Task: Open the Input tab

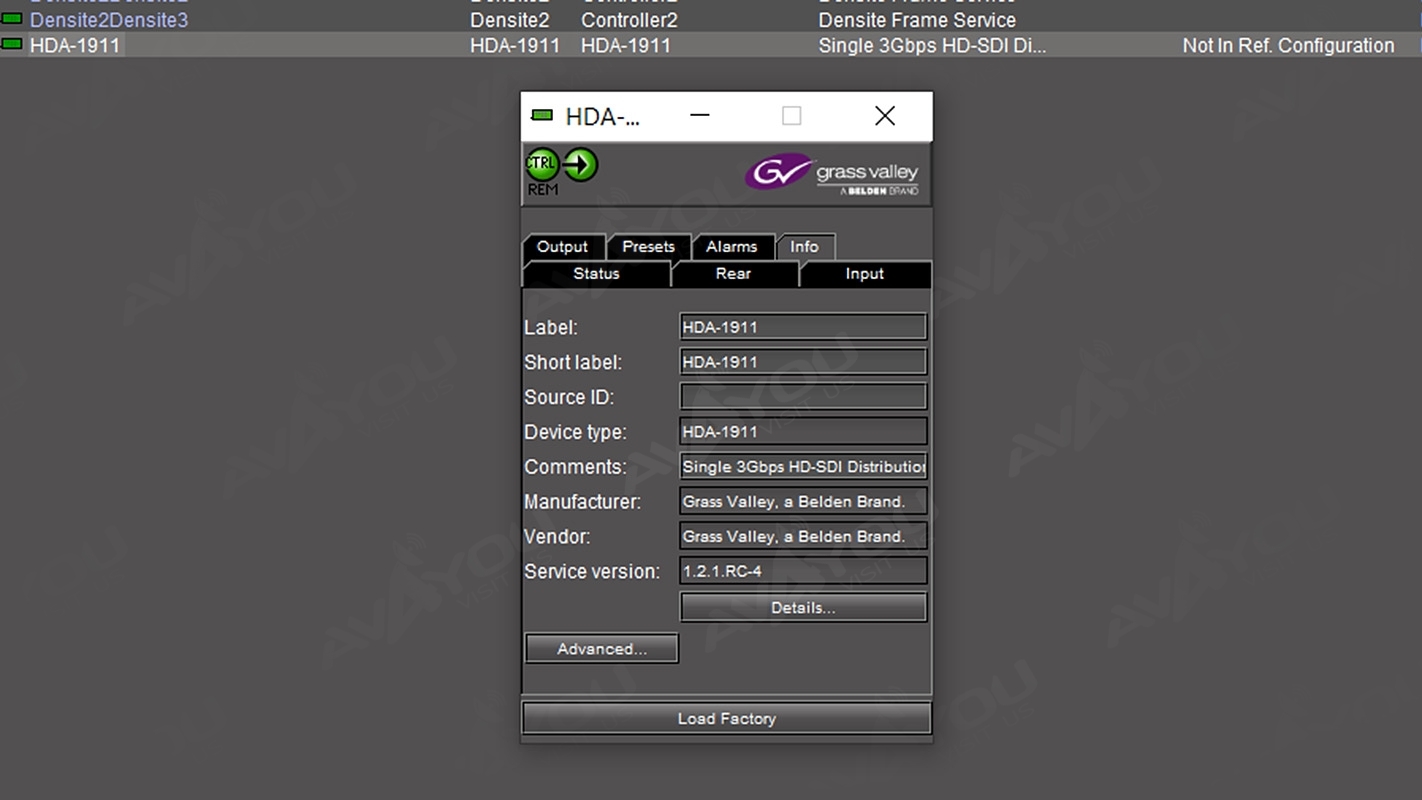Action: coord(864,274)
